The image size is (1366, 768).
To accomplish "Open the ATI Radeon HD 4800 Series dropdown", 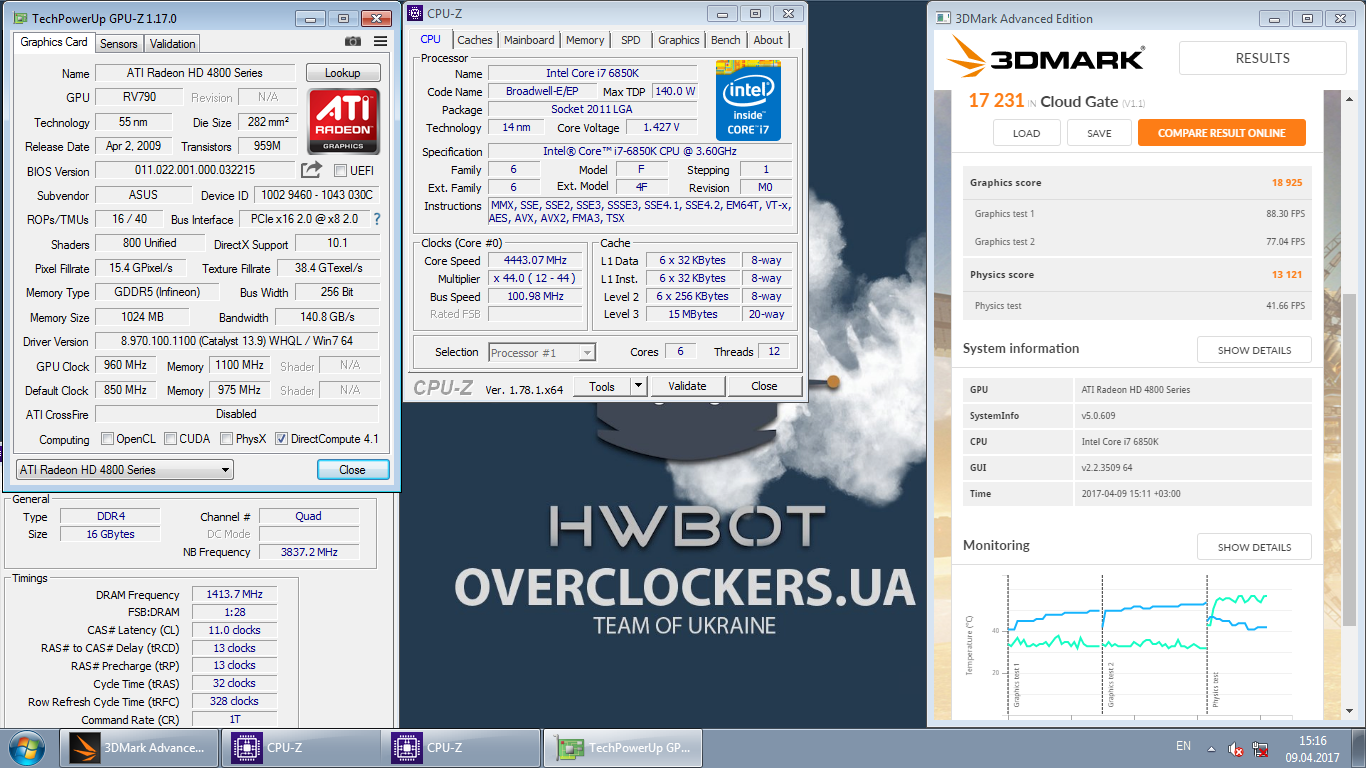I will point(125,469).
